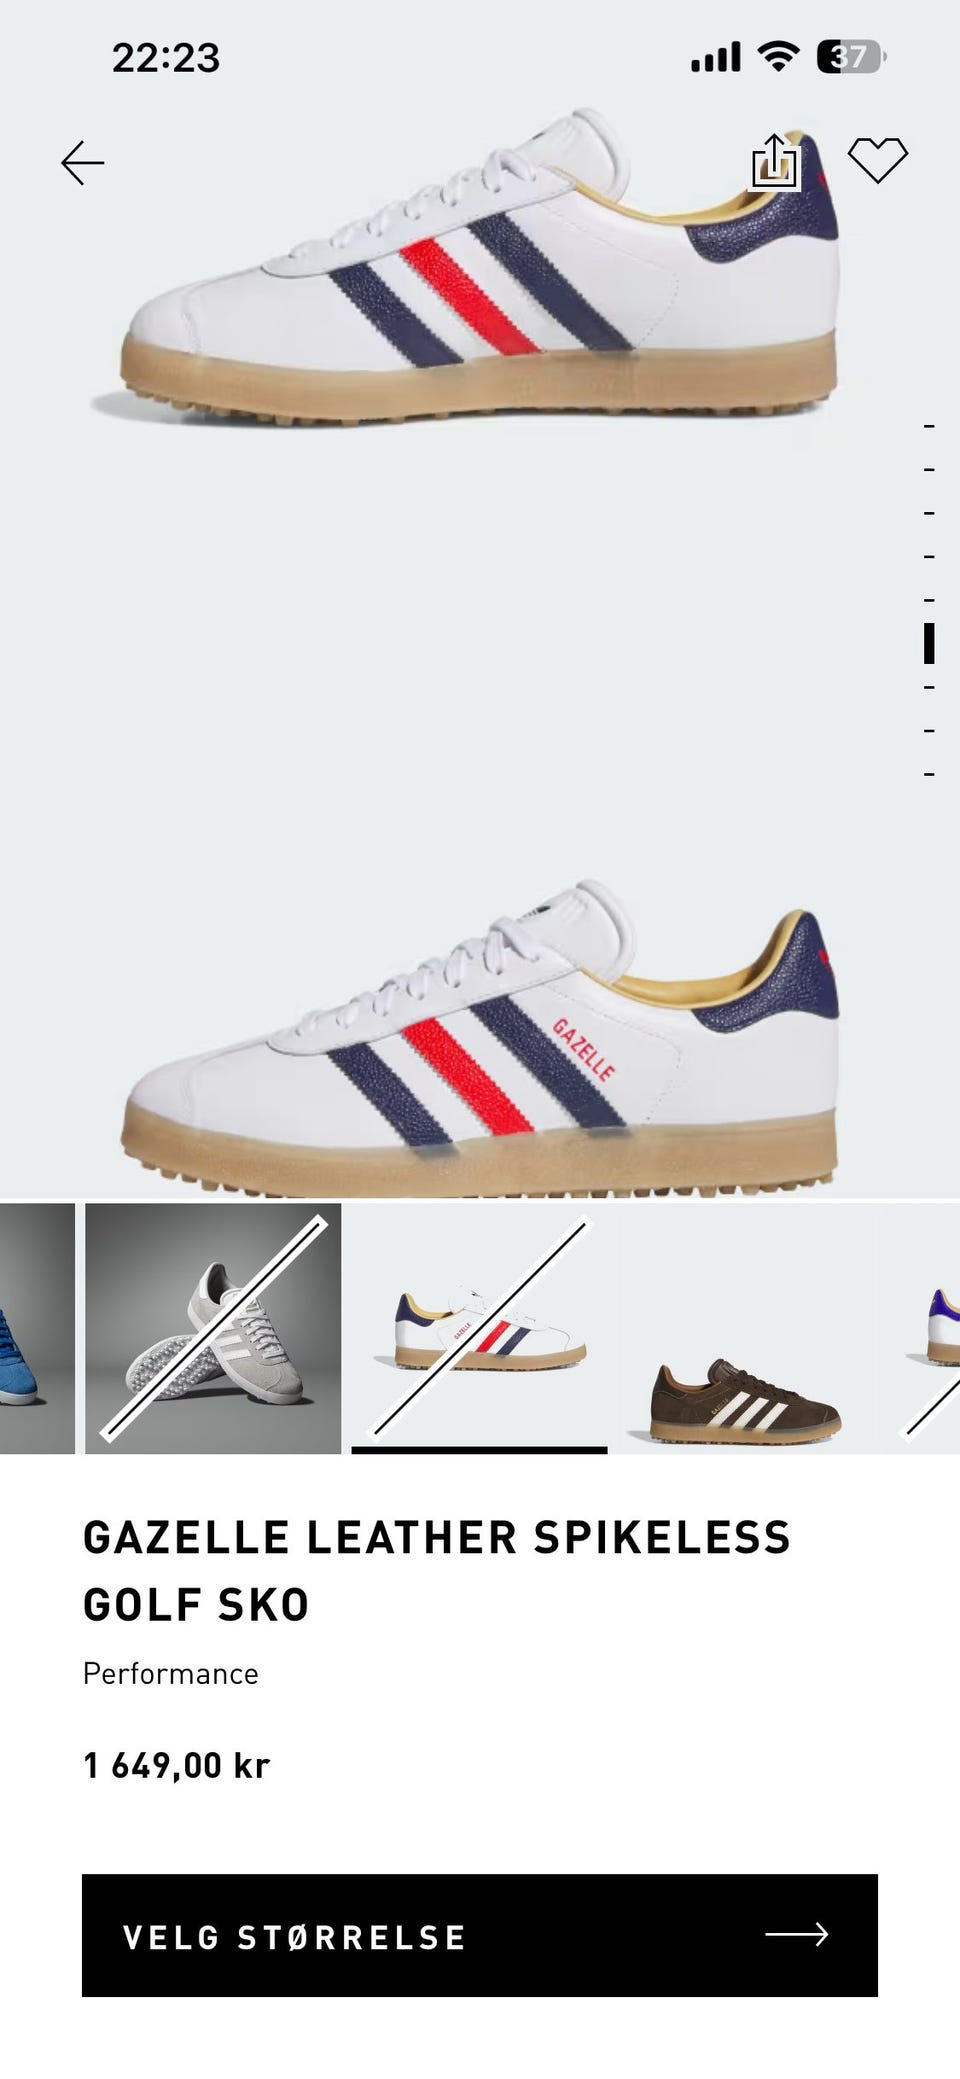Screen dimensions: 960x2079
Task: Tap the price 1 649,00 kr
Action: tap(177, 1765)
